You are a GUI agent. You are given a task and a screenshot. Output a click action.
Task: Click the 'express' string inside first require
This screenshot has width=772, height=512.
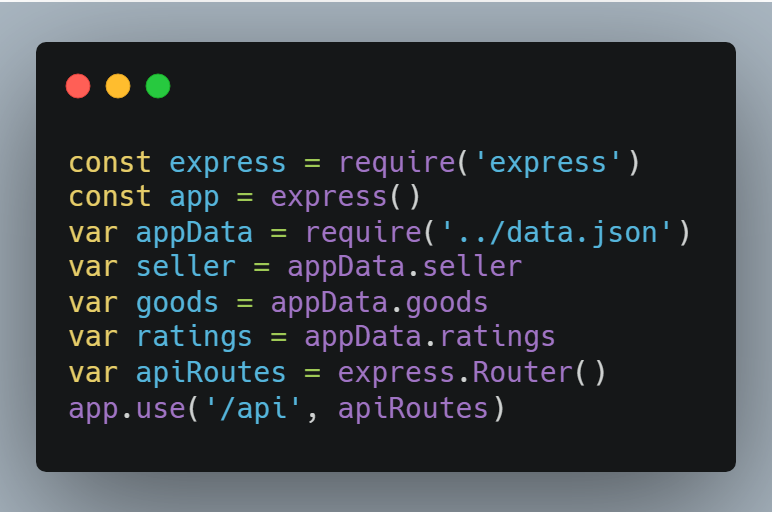tap(548, 163)
